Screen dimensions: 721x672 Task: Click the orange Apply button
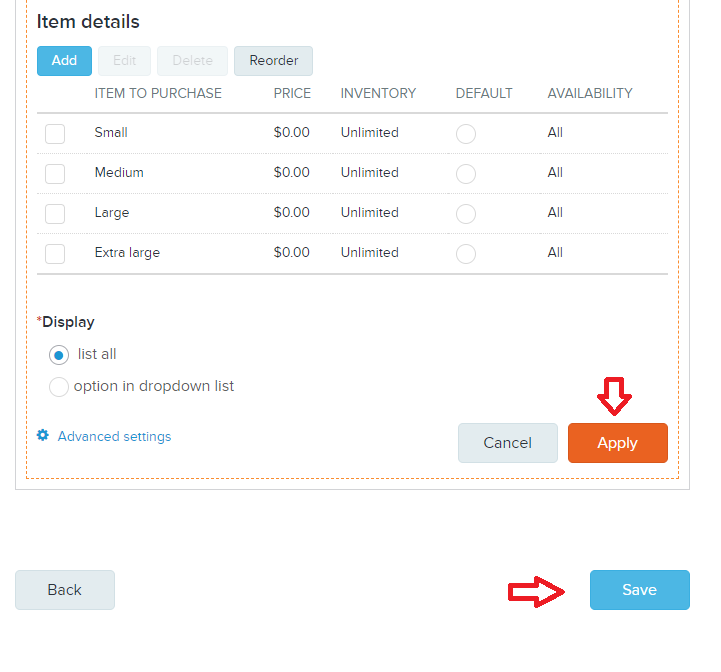(618, 443)
